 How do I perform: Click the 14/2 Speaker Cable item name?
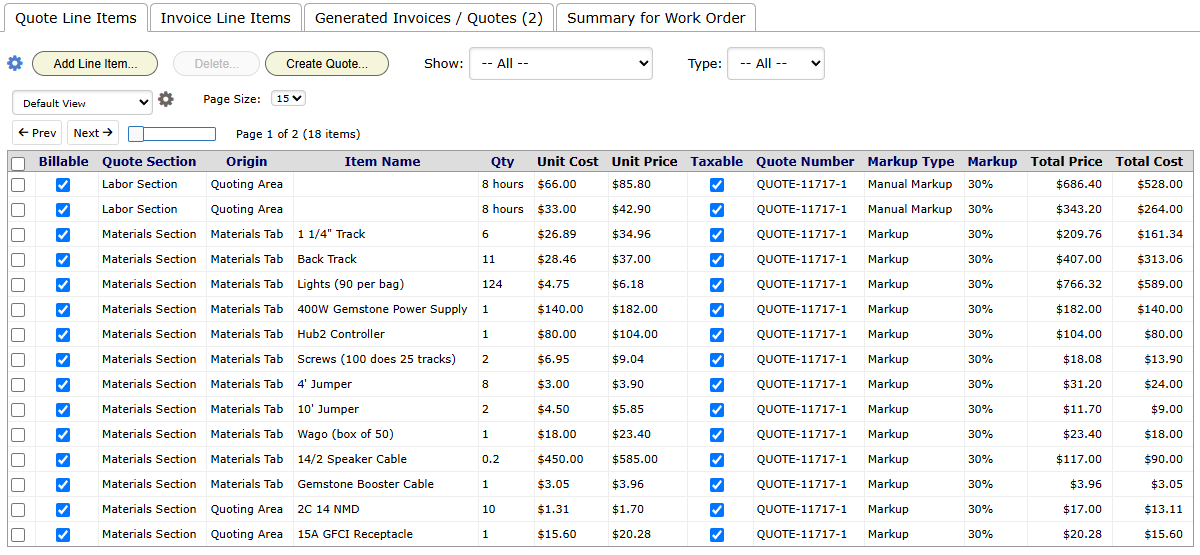(x=352, y=460)
